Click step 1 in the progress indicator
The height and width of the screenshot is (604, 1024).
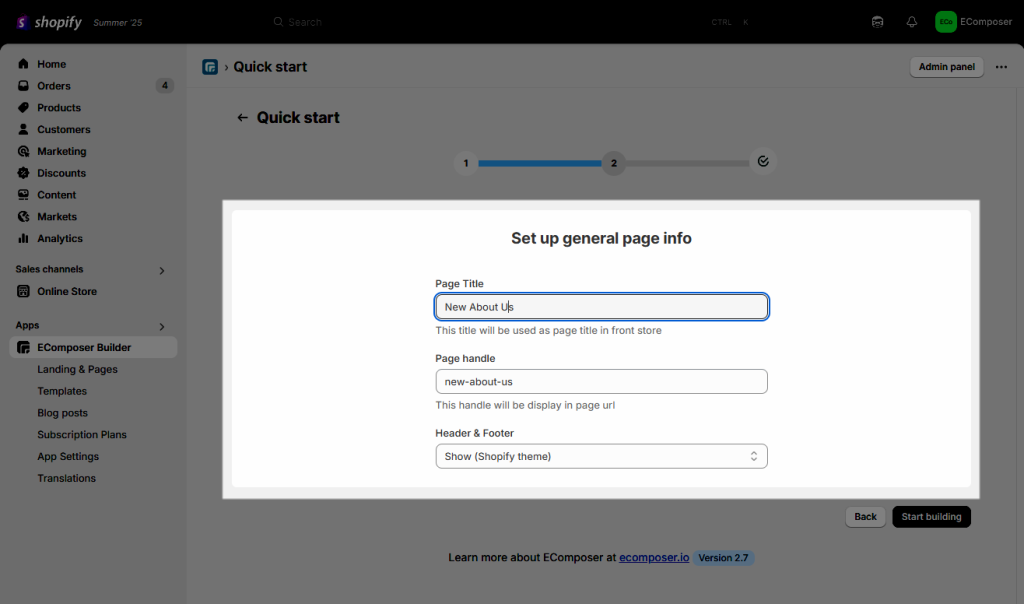pos(466,163)
